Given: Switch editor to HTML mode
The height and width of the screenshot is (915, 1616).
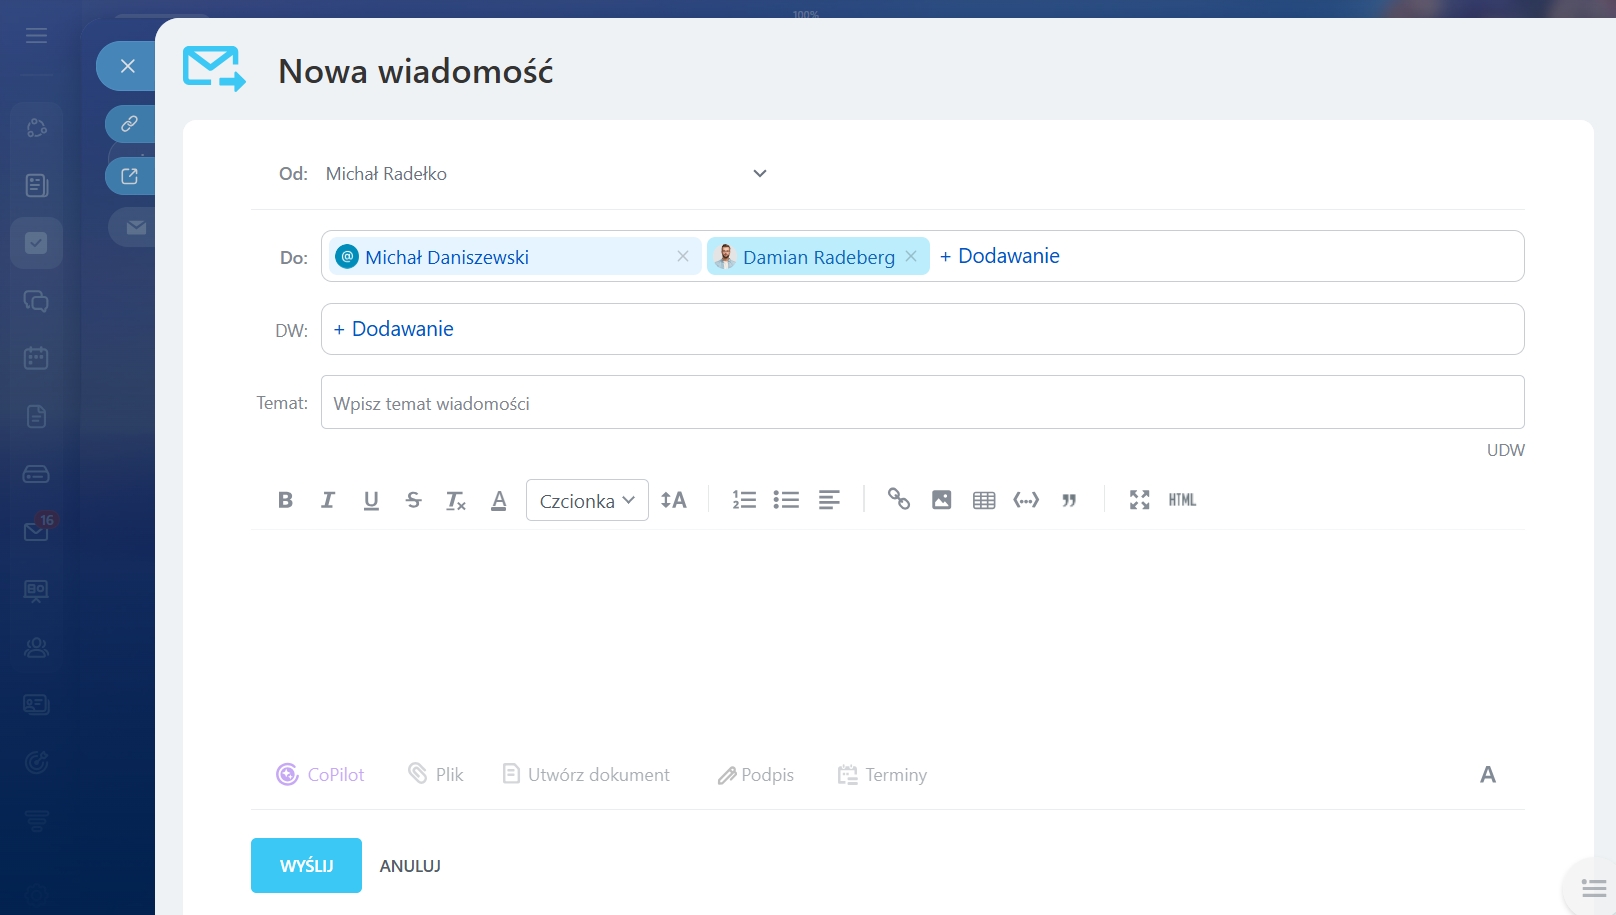Looking at the screenshot, I should [1182, 500].
